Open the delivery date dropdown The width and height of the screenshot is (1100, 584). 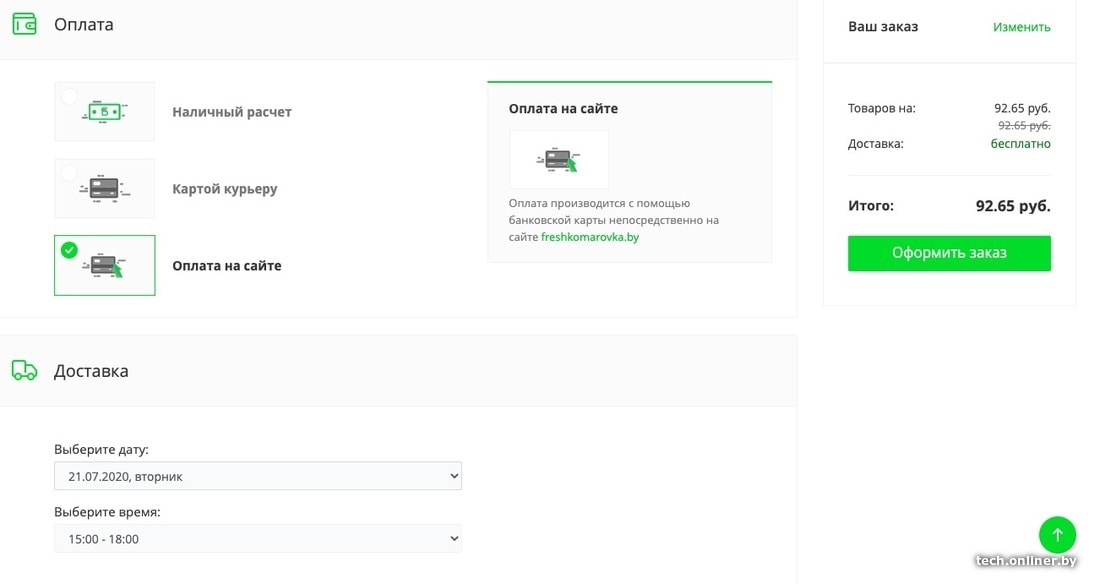pyautogui.click(x=258, y=476)
